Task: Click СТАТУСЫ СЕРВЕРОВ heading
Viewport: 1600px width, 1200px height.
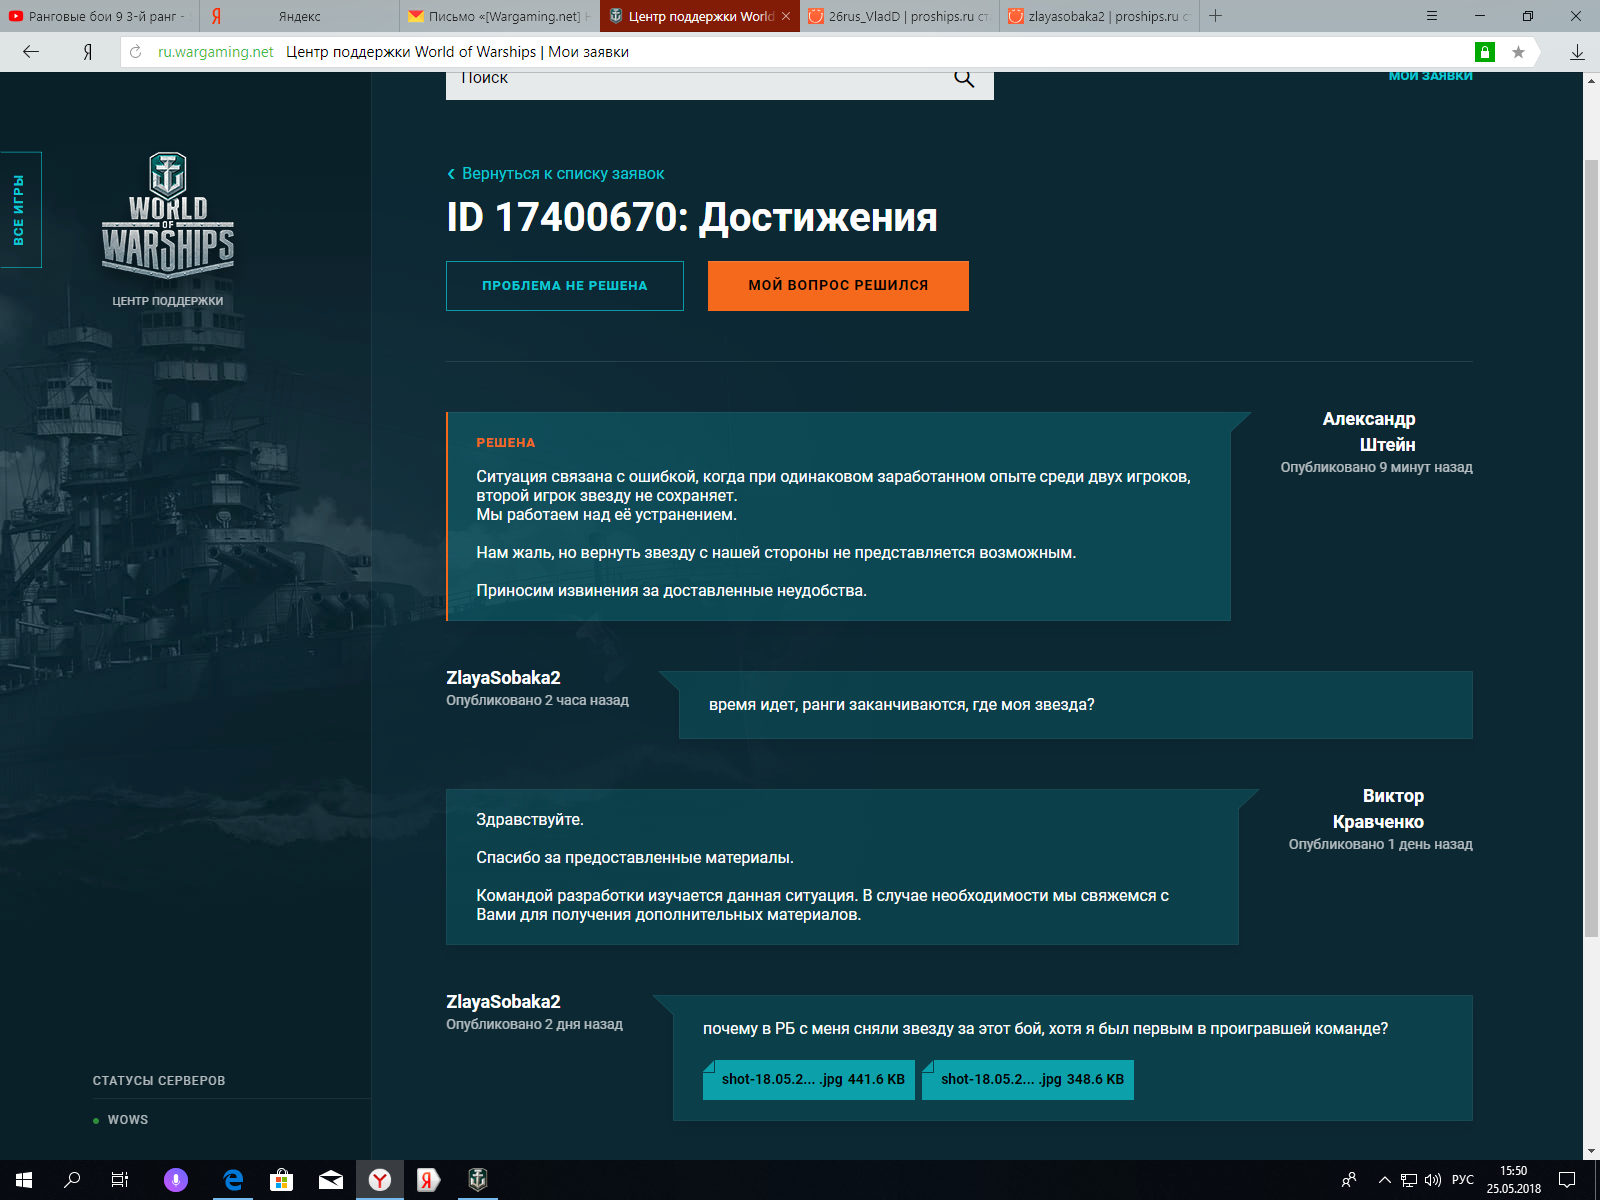Action: click(x=159, y=1081)
